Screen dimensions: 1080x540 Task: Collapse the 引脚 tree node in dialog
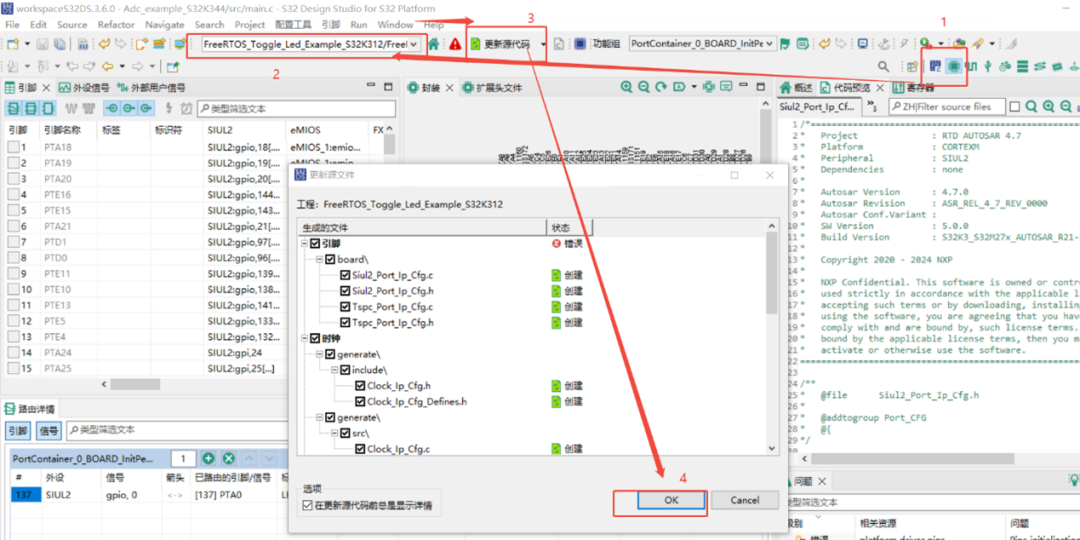click(x=304, y=244)
